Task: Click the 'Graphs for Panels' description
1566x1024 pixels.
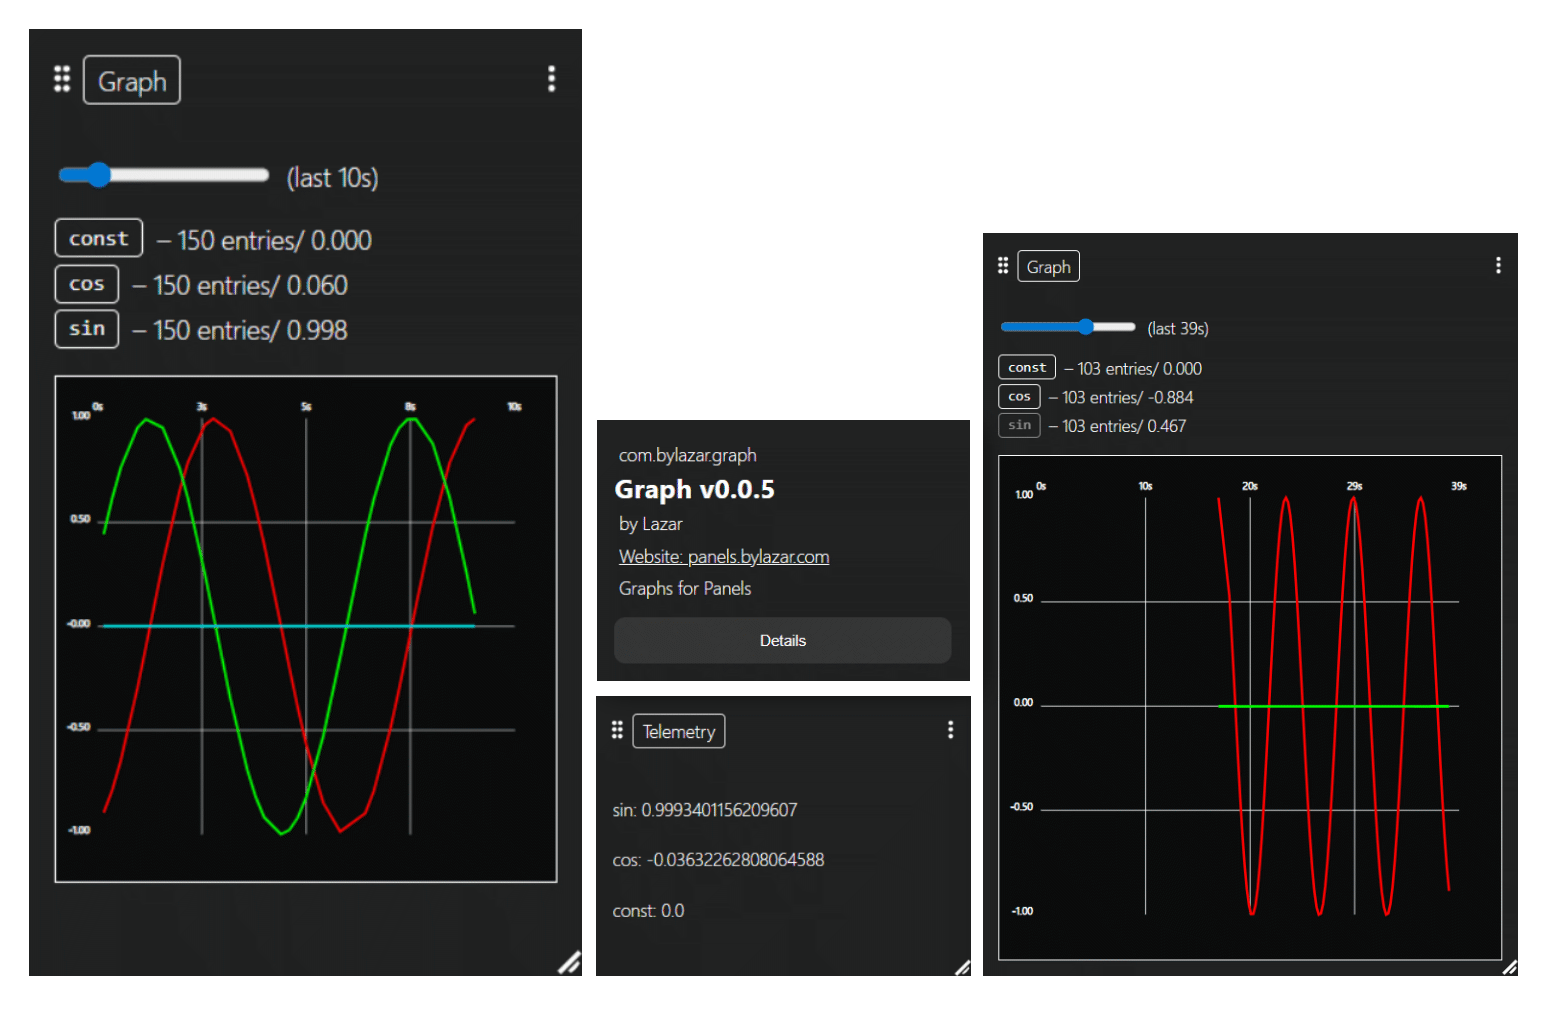Action: click(685, 588)
